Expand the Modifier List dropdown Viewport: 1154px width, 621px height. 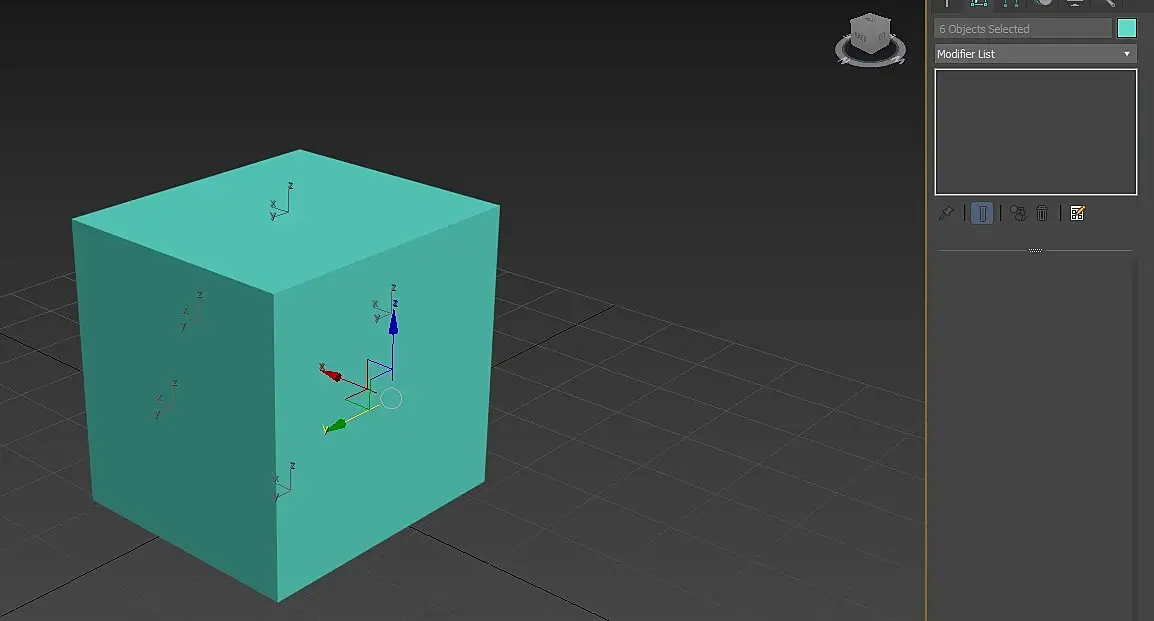click(1036, 54)
